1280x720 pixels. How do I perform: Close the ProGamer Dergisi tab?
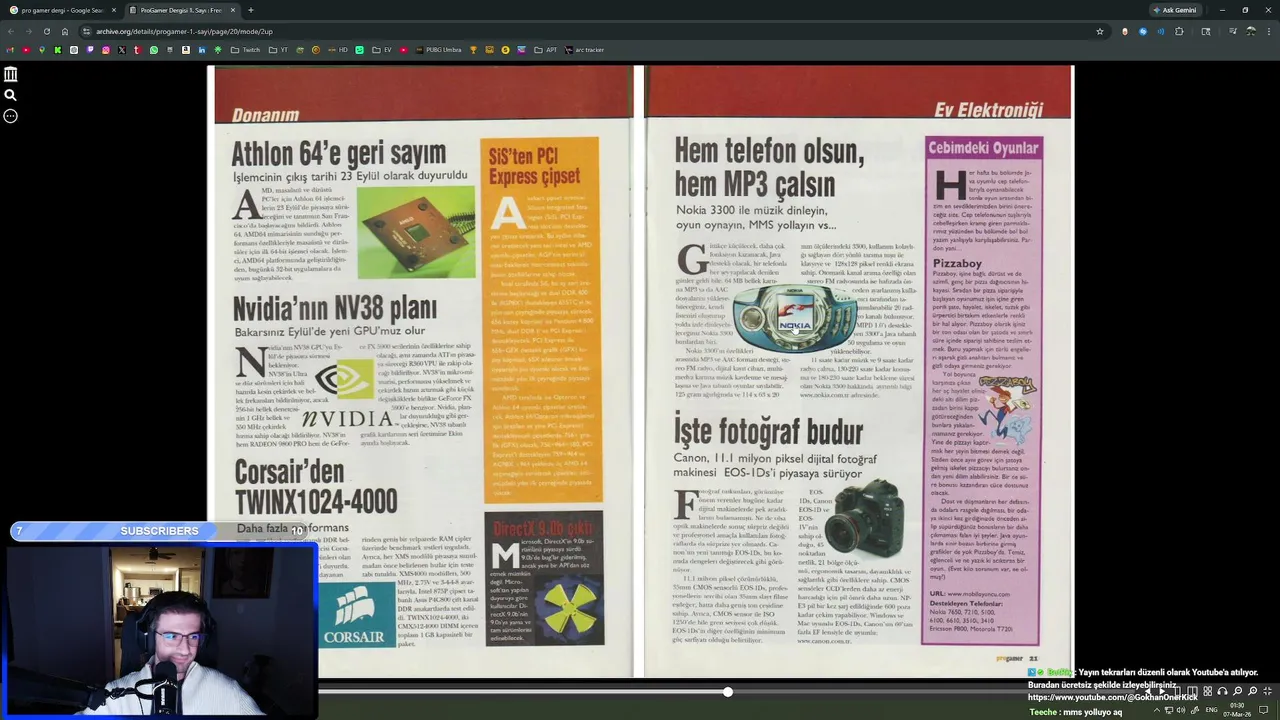tap(233, 10)
